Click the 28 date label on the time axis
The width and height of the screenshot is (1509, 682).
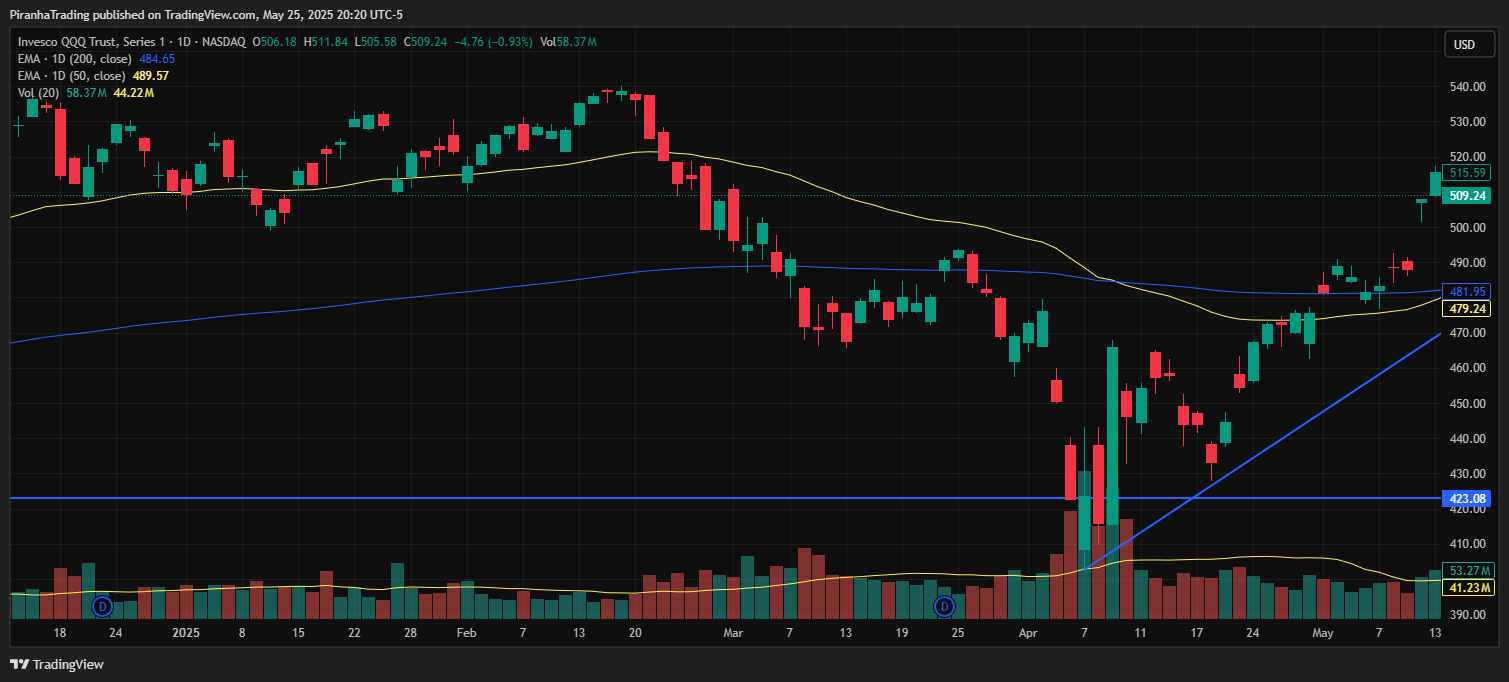410,633
